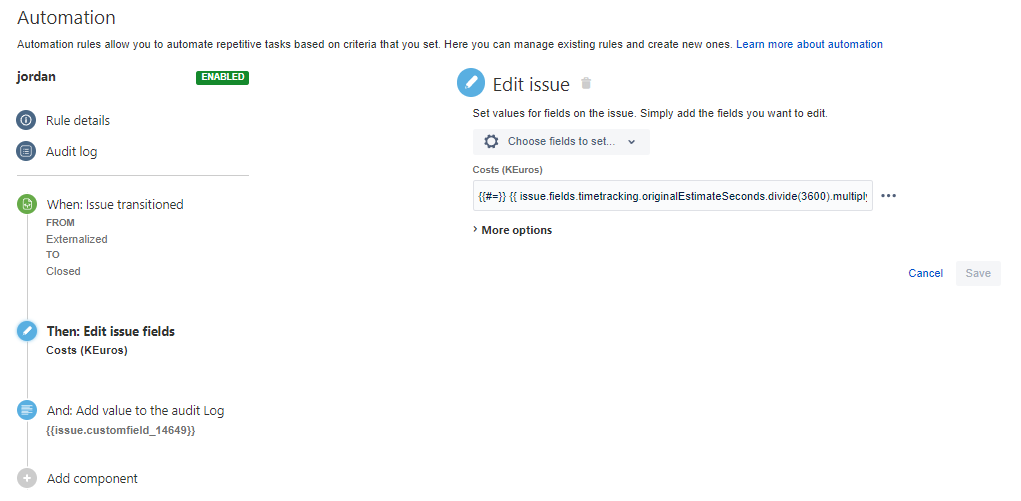This screenshot has height=501, width=1021.
Task: Select the blue pencil Edit issue fields icon
Action: [x=27, y=331]
